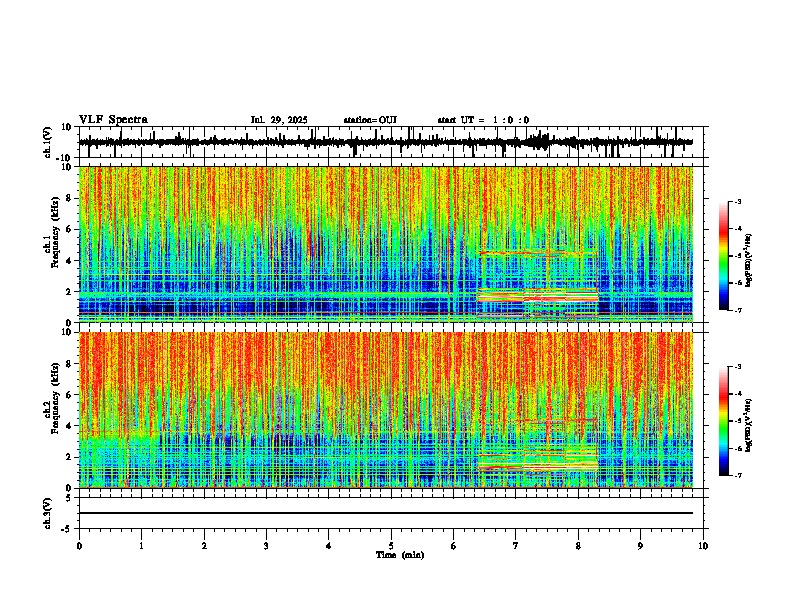Click the ch.2 spectrogram plot area
Viewport: 792px width, 612px height.
386,410
